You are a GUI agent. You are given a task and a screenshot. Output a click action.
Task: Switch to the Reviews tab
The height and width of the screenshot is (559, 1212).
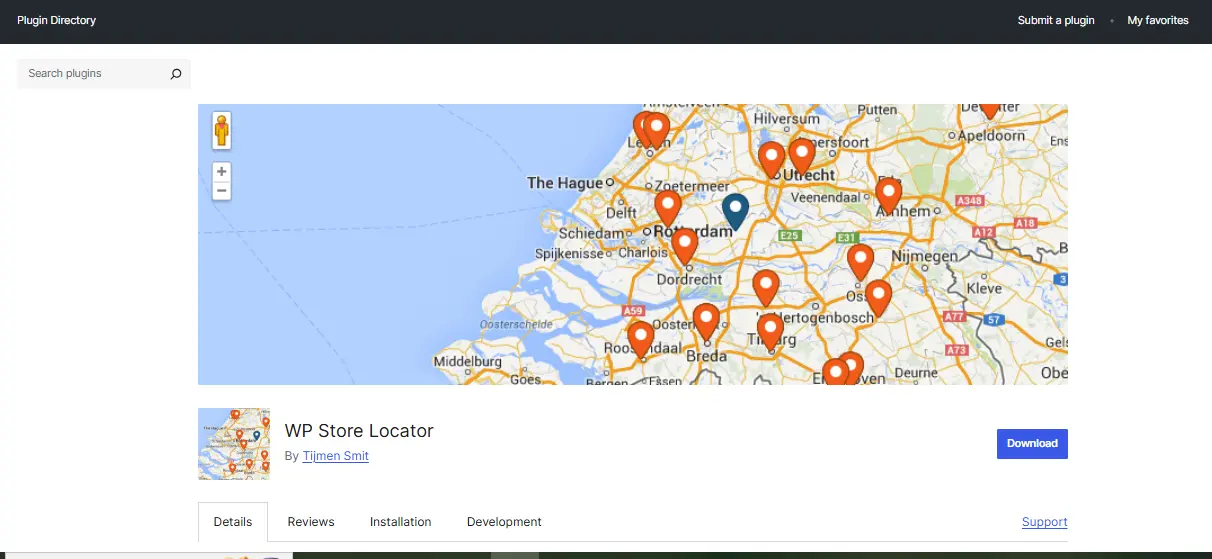pyautogui.click(x=311, y=522)
